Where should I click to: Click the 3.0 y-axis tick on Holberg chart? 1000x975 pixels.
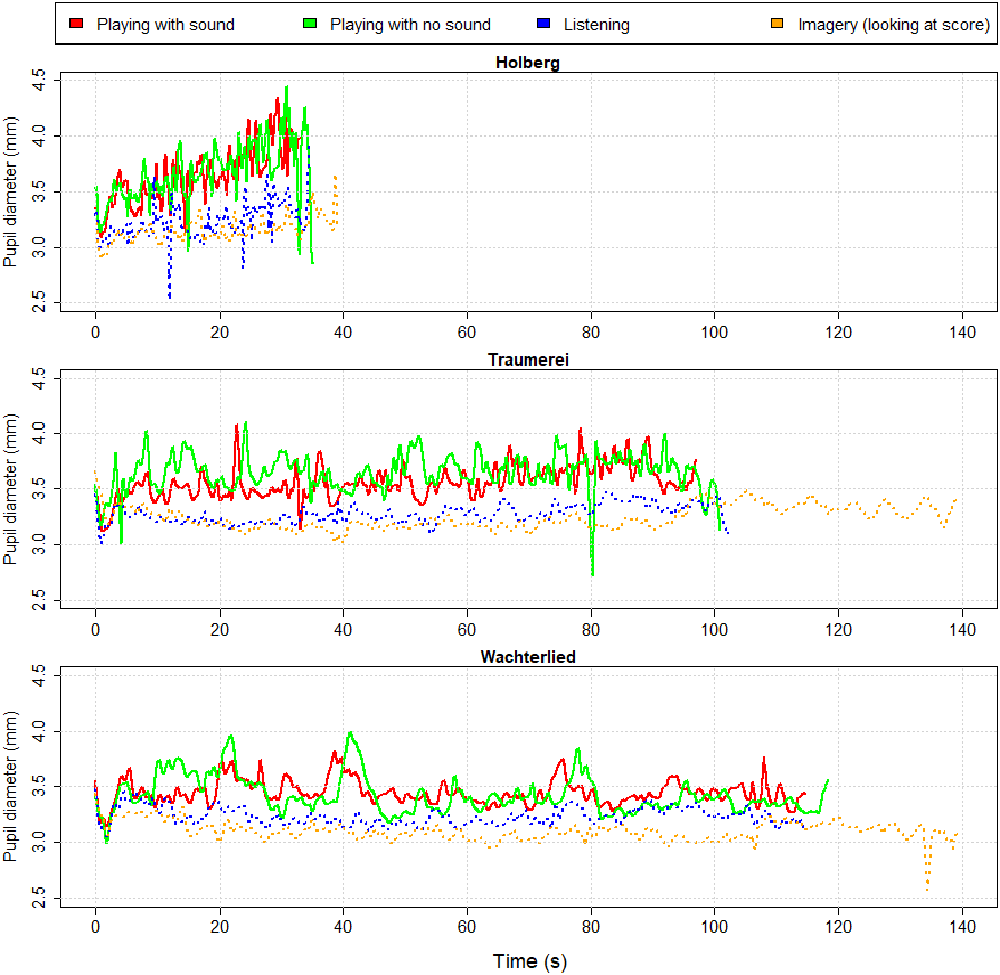[x=38, y=247]
